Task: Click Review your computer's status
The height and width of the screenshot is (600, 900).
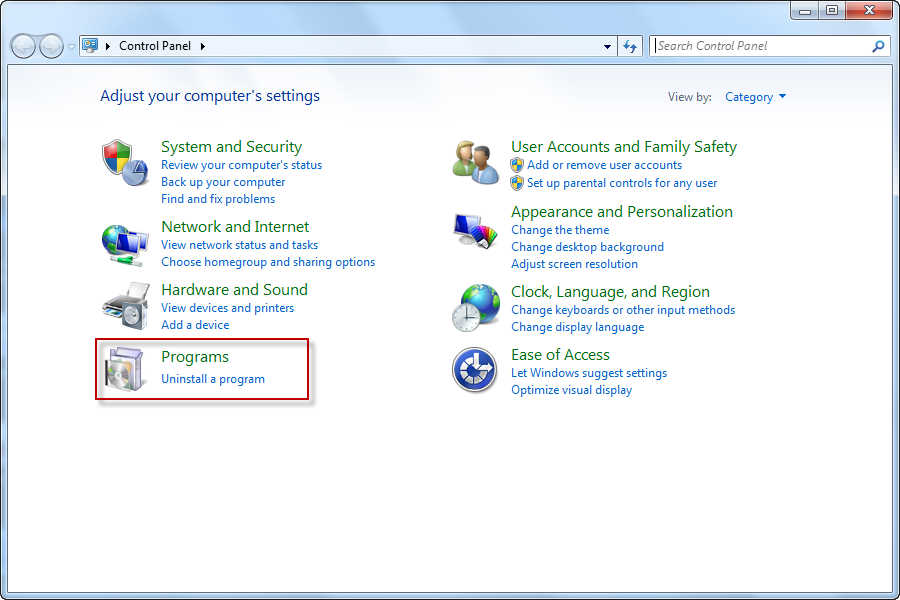Action: point(242,165)
